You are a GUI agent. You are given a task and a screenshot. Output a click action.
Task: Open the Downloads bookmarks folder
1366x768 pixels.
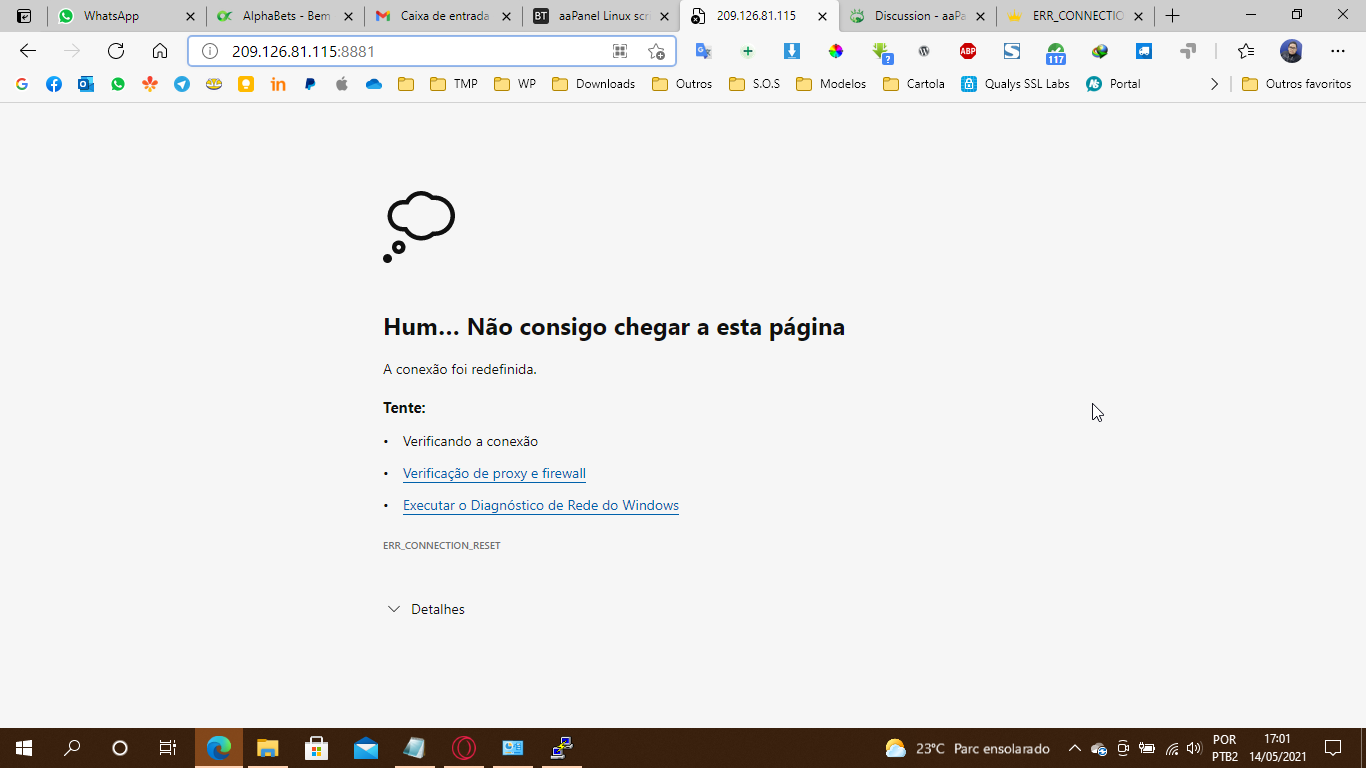(594, 84)
